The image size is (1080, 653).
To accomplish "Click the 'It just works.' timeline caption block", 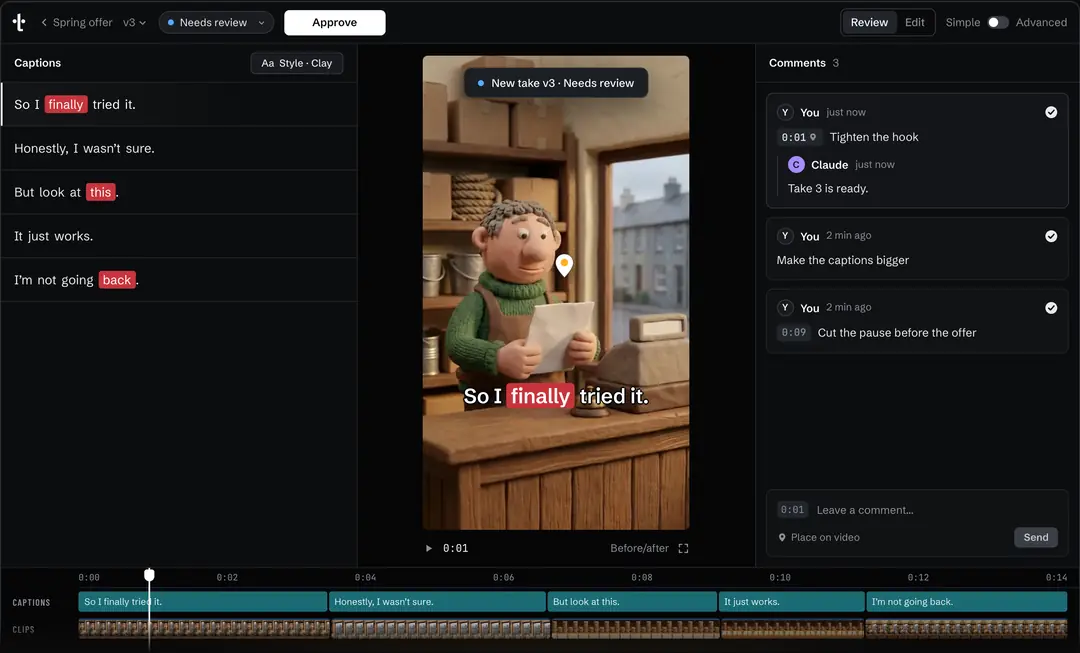I will coord(791,602).
